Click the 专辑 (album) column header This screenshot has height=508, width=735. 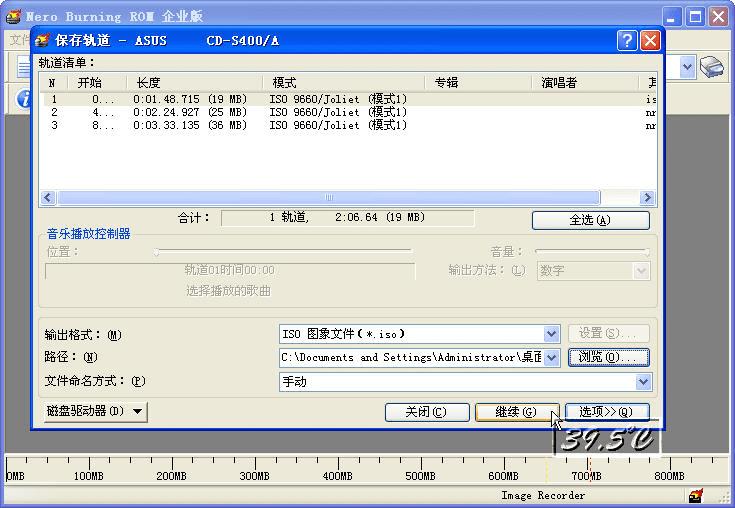(478, 83)
